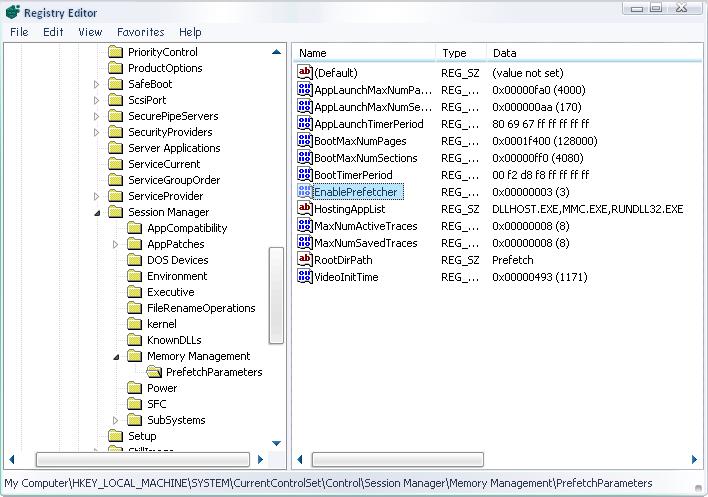Click the DOS Devices folder icon
This screenshot has width=708, height=497.
point(135,260)
